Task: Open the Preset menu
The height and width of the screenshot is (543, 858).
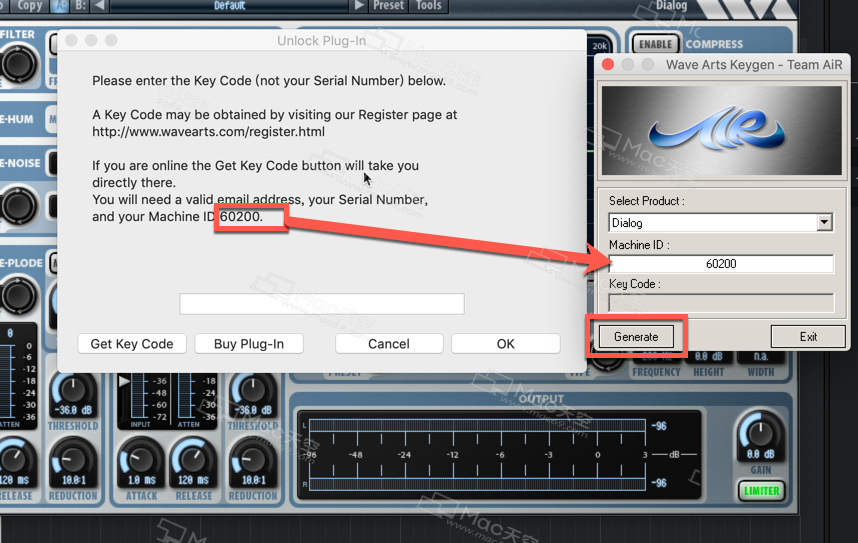Action: (388, 6)
